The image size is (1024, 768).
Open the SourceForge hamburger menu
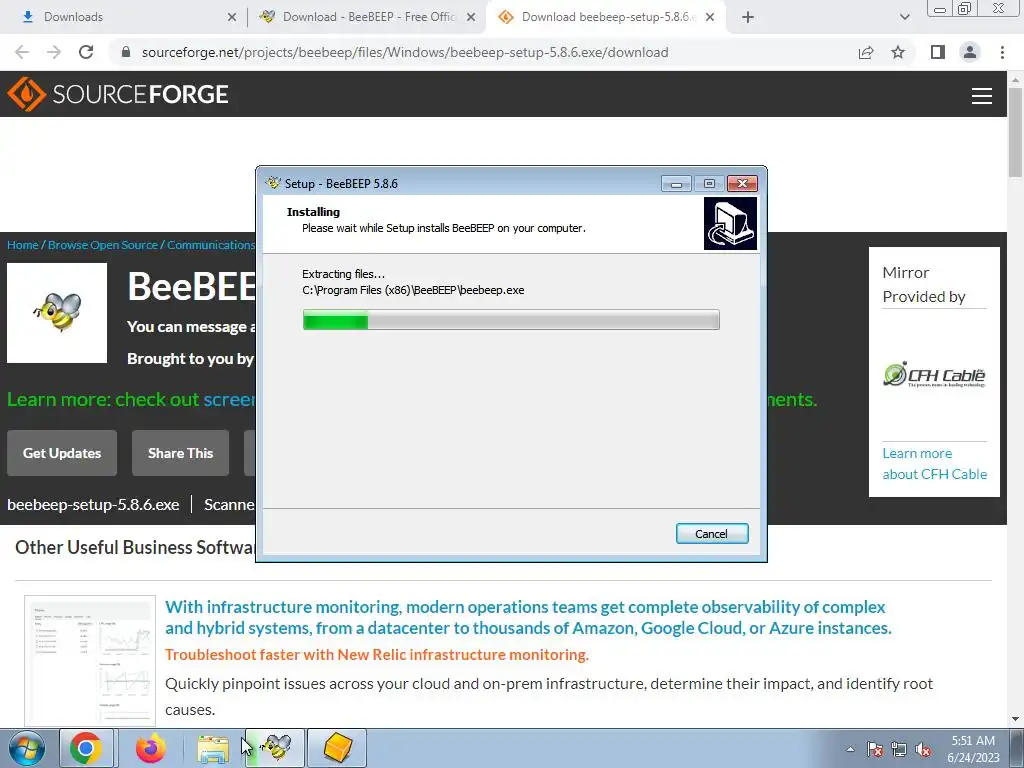coord(982,96)
